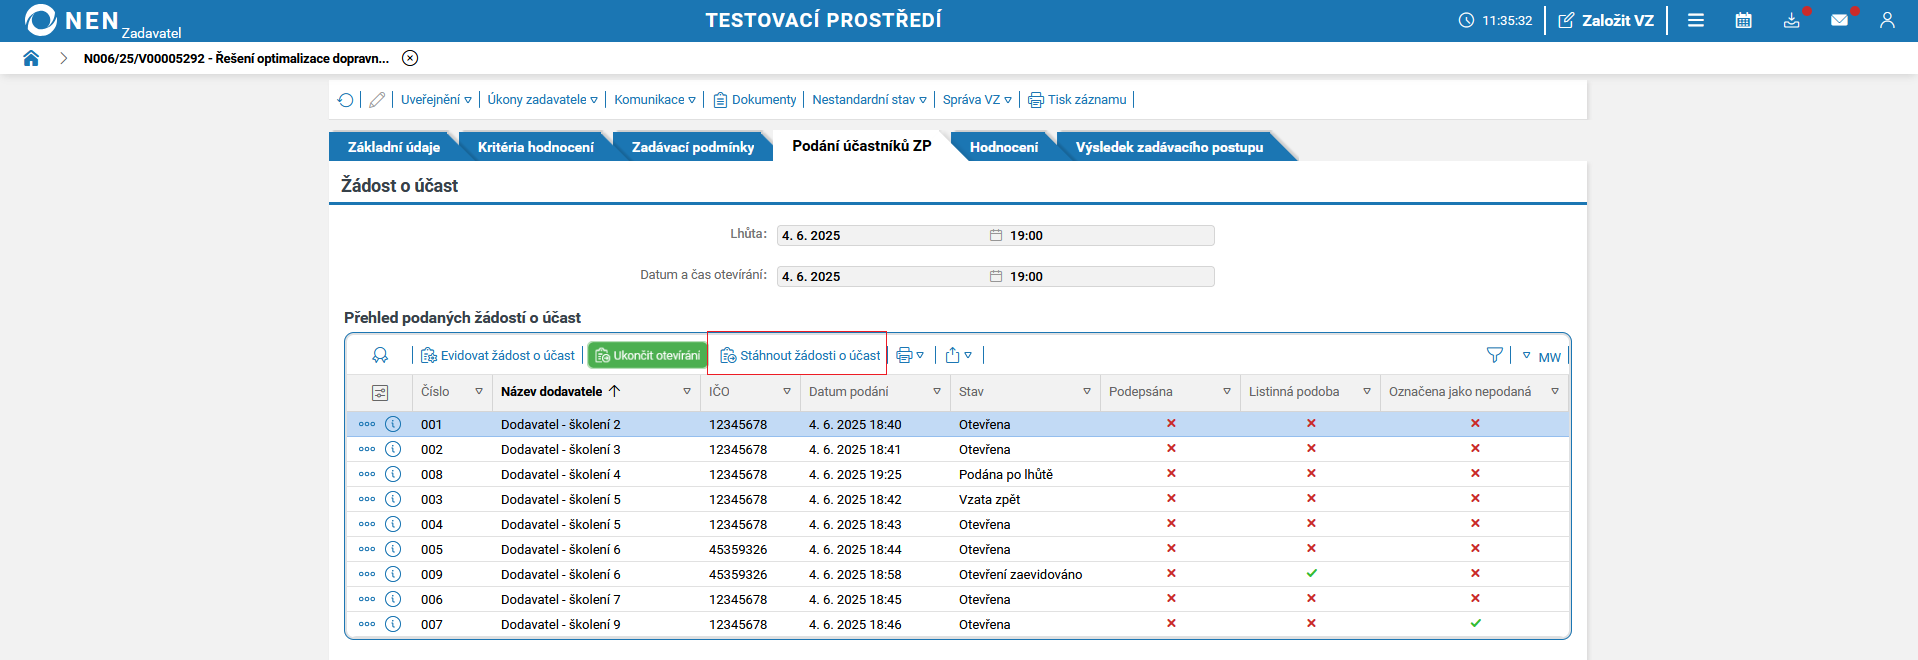Close the N006/25/V00005292 breadcrumb tab
The image size is (1918, 660).
pos(410,58)
